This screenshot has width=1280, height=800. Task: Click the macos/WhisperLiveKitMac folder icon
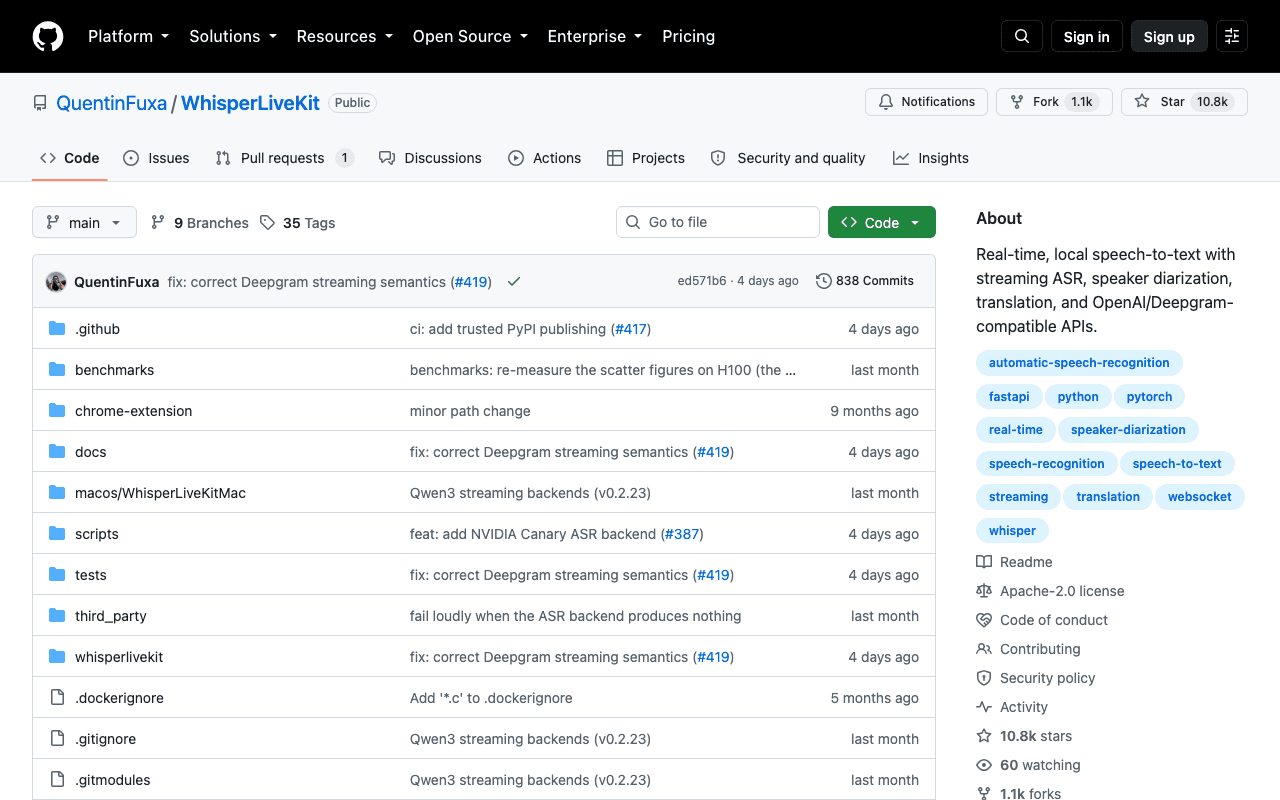click(57, 493)
